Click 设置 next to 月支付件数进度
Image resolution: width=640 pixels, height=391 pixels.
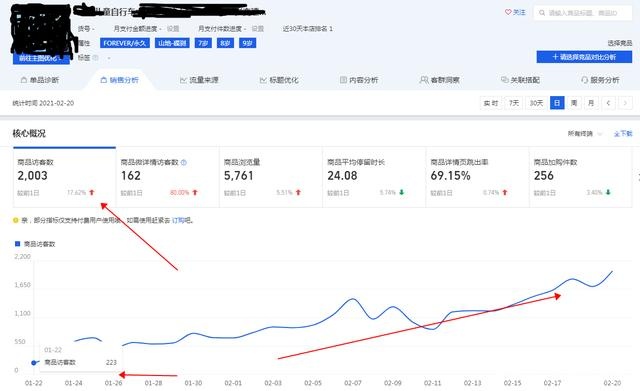258,29
